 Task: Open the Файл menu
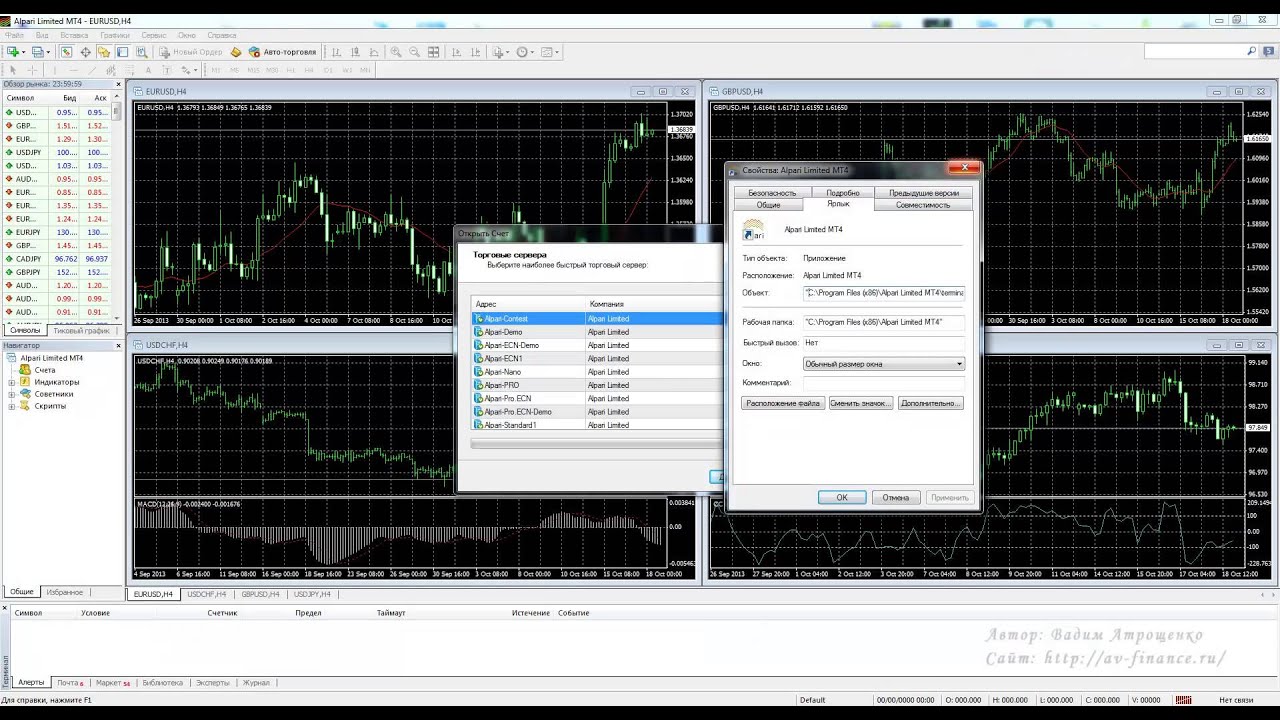tap(14, 35)
